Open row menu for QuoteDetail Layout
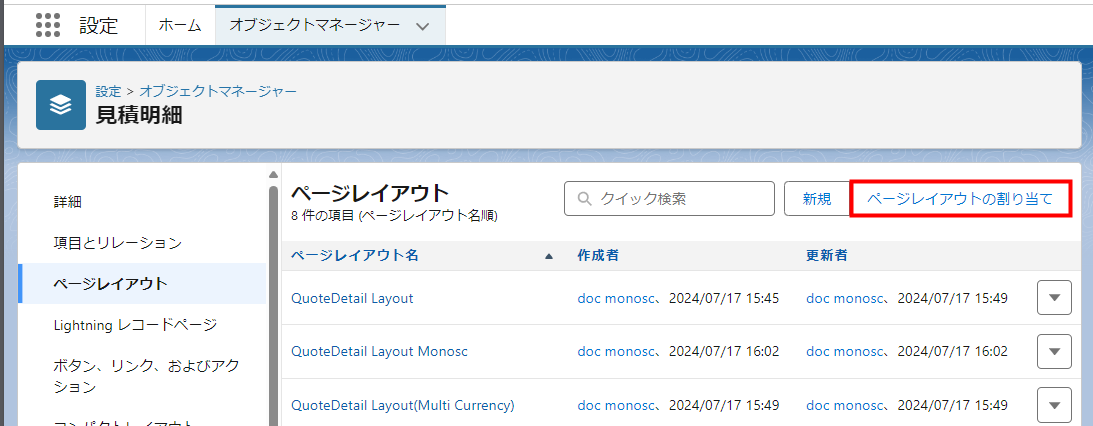The height and width of the screenshot is (426, 1093). click(1054, 298)
